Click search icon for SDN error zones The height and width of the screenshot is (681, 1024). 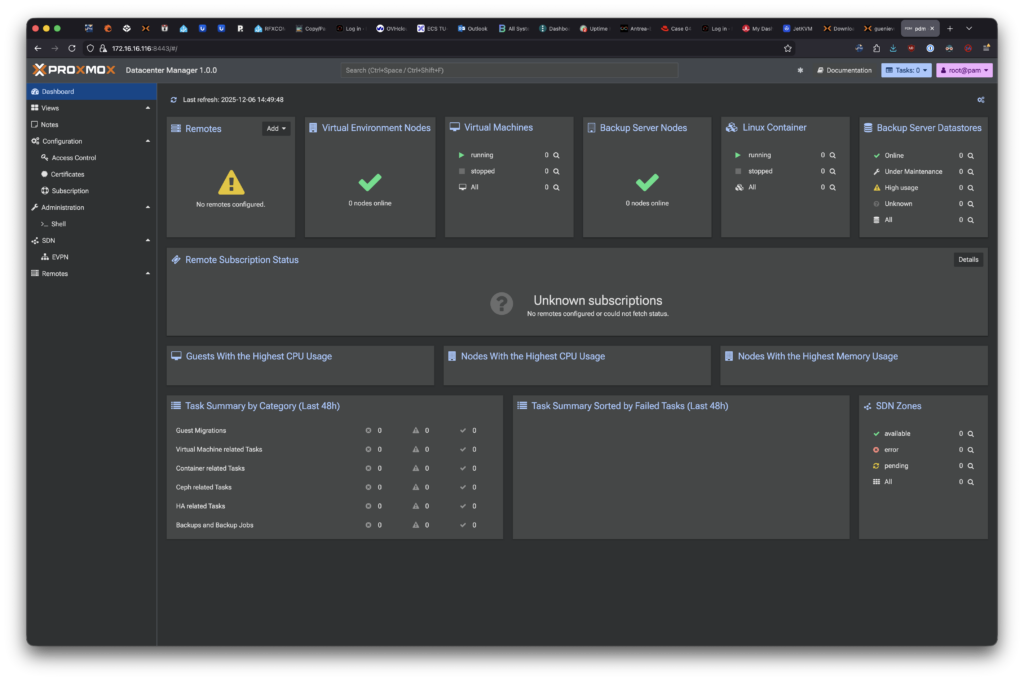point(970,450)
